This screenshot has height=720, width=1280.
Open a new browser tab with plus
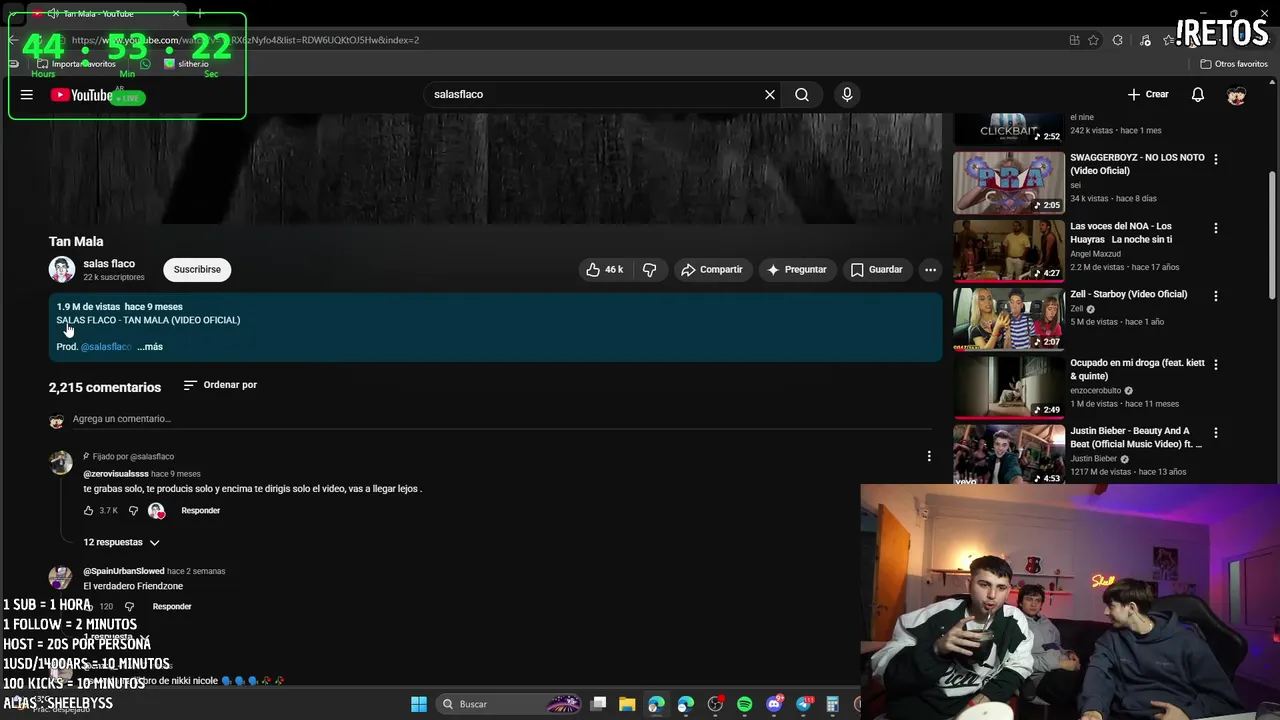pos(200,13)
